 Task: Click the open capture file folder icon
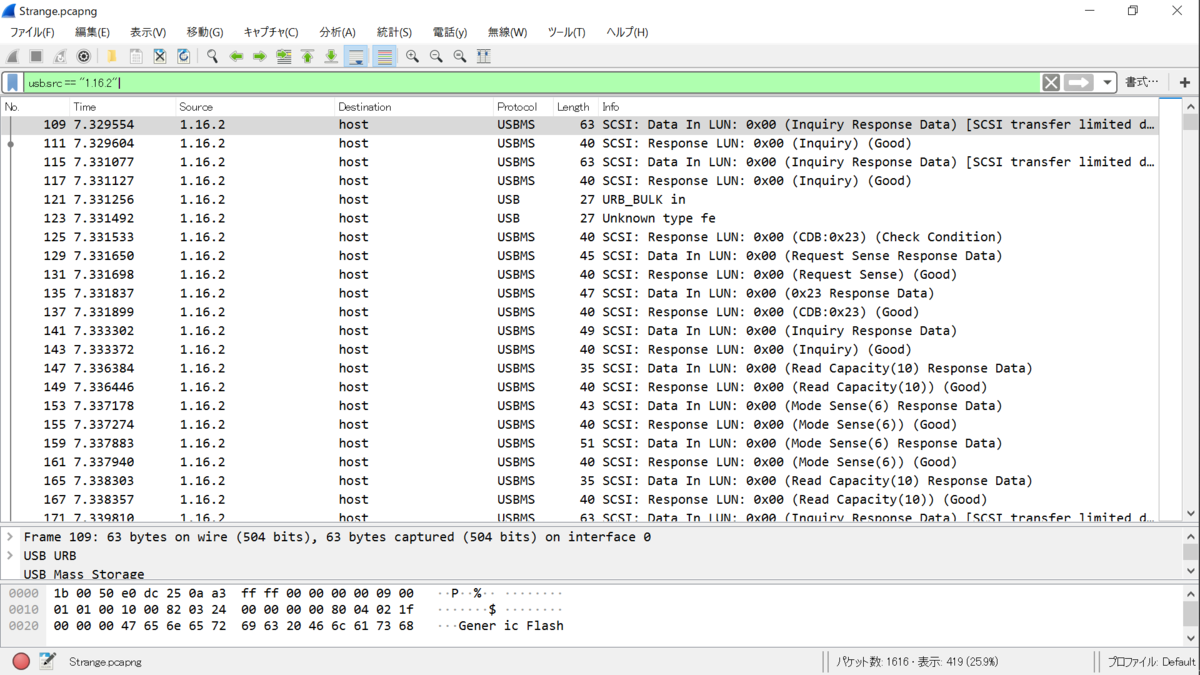coord(112,56)
